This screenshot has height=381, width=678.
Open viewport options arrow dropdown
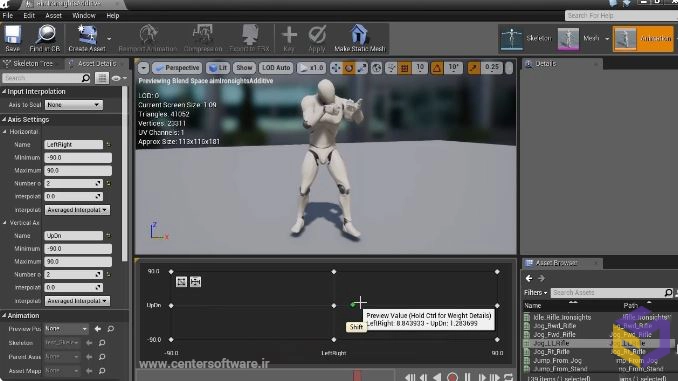click(143, 68)
